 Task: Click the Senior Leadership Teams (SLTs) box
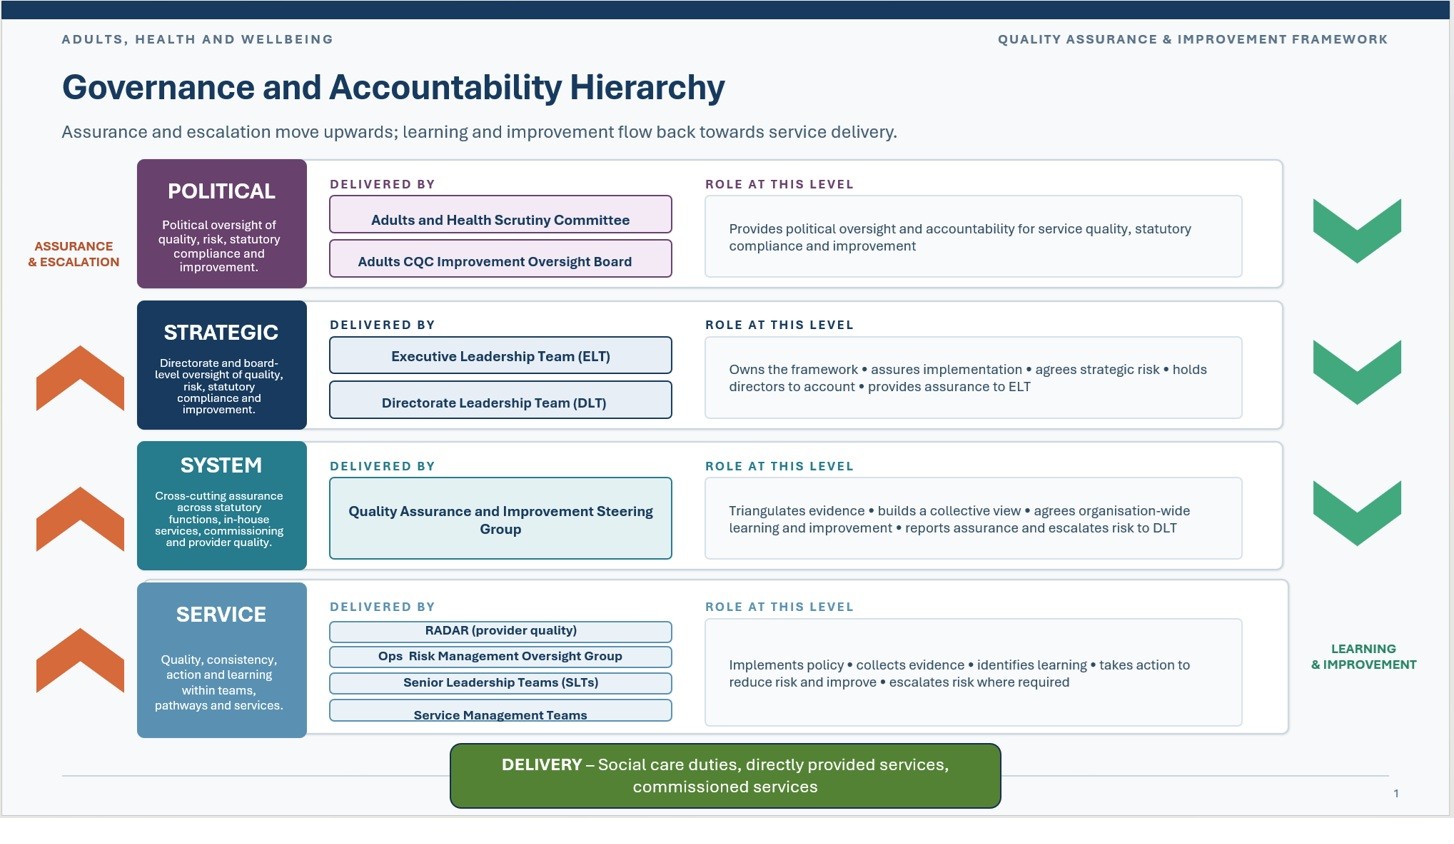pyautogui.click(x=501, y=683)
